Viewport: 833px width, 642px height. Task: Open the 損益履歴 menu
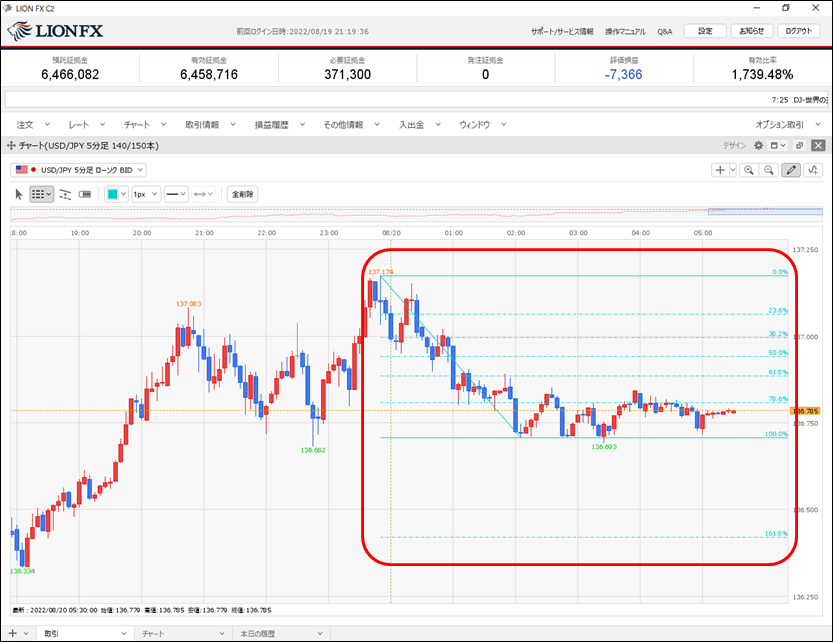279,125
